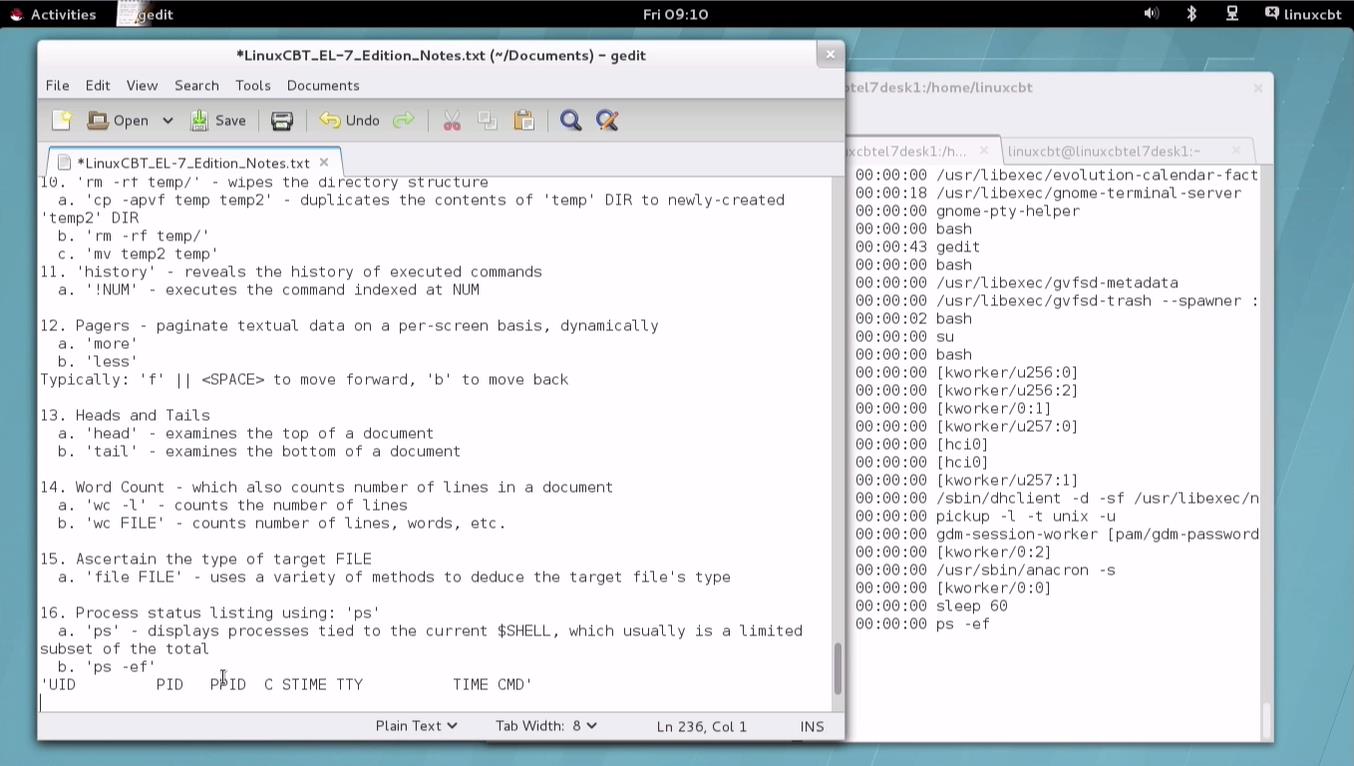1354x766 pixels.
Task: Close the terminal window behind
Action: tap(1258, 88)
